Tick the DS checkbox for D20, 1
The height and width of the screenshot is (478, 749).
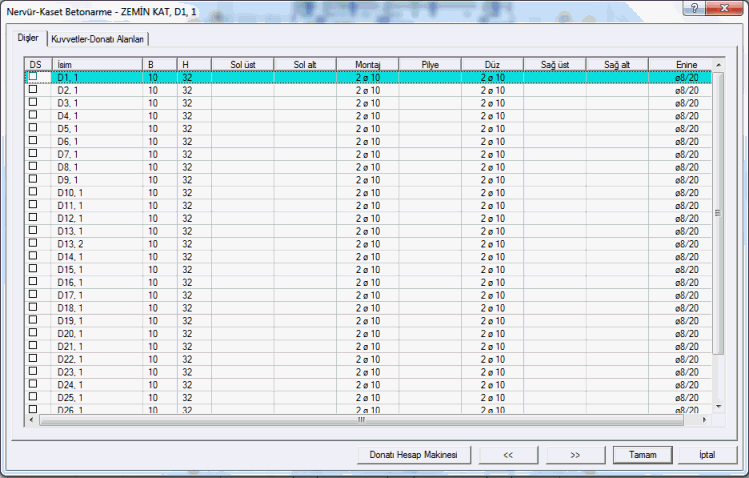(33, 332)
